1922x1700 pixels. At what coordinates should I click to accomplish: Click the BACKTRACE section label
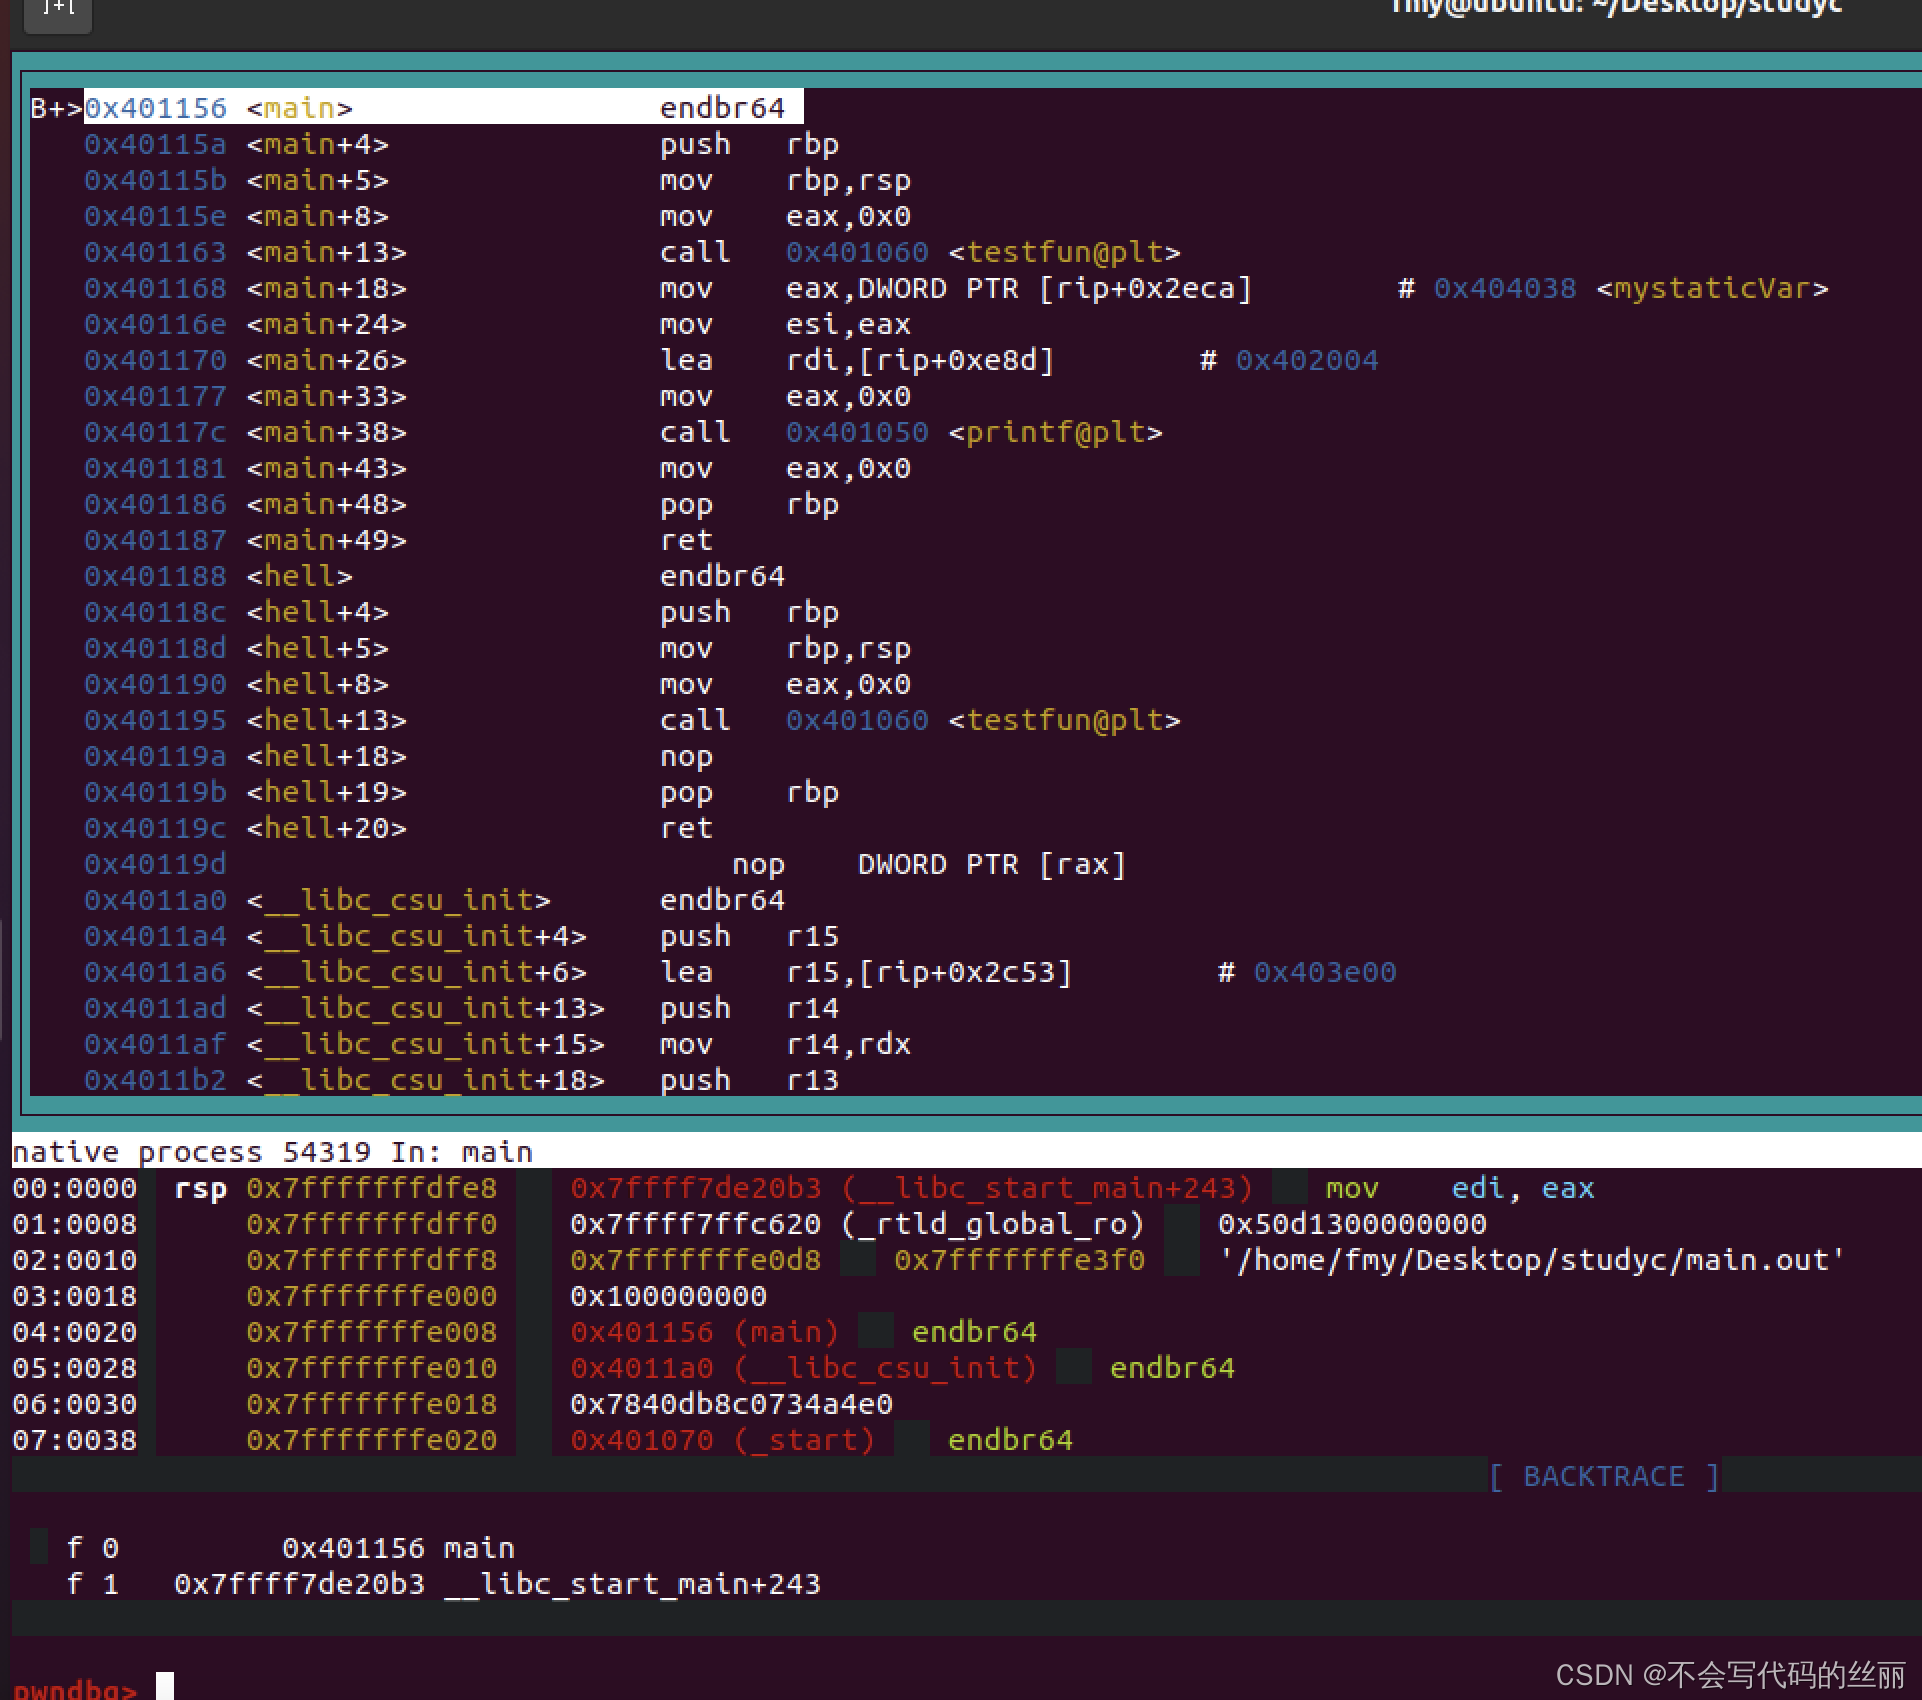[x=1602, y=1476]
